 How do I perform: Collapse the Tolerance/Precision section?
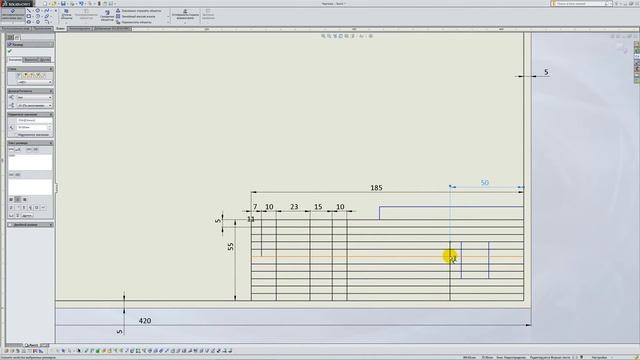point(51,91)
